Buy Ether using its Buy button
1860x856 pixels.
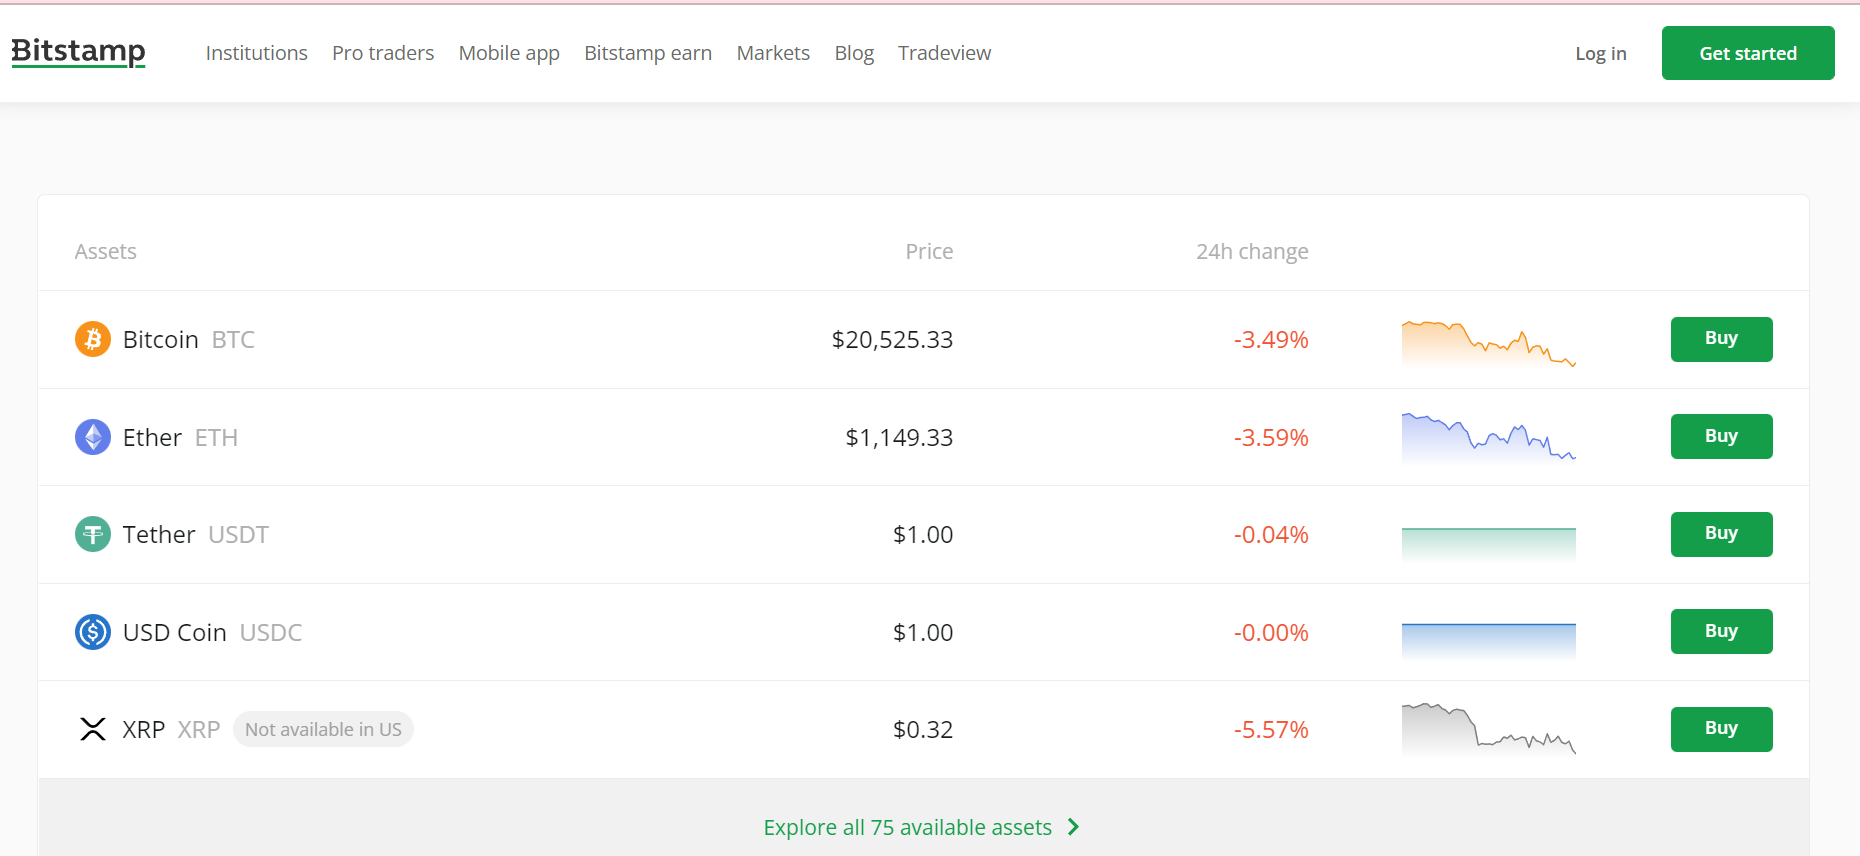(1721, 436)
